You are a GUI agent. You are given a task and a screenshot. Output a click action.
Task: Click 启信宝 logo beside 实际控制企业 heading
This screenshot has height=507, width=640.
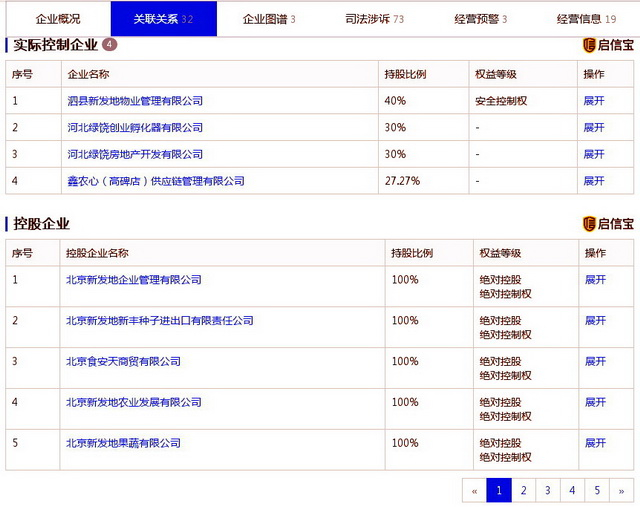click(608, 45)
